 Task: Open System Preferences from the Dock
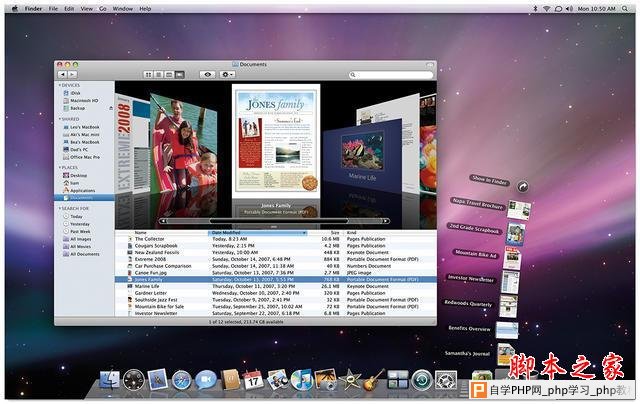coord(446,380)
